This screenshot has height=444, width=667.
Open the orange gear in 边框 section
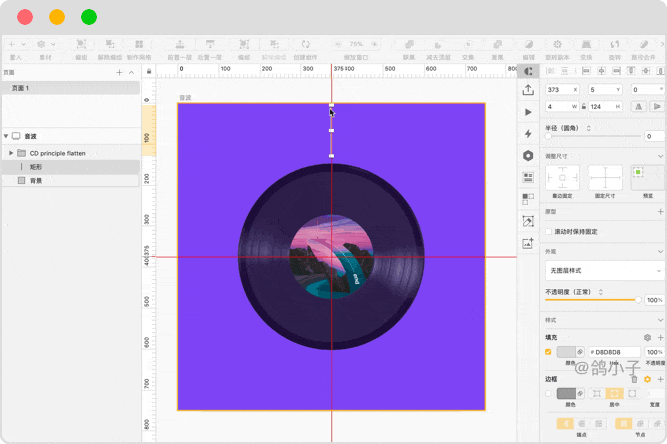click(x=647, y=379)
